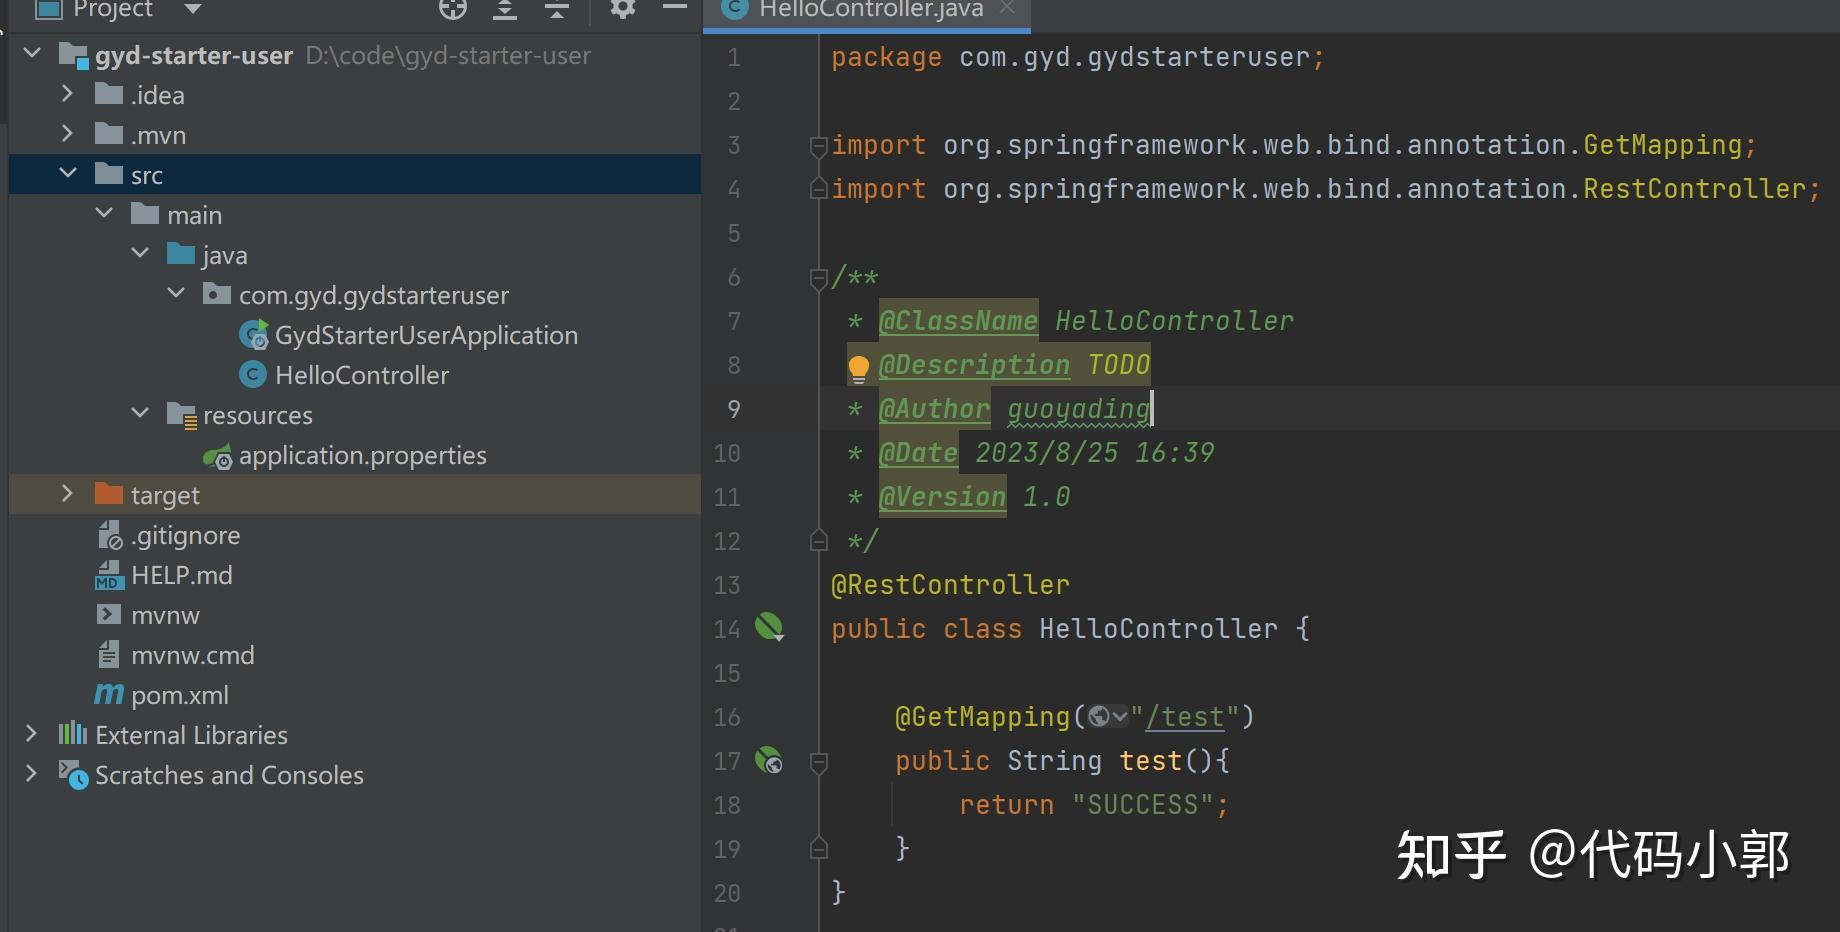Click the Spring leaf icon of application.properties
The image size is (1840, 932).
pyautogui.click(x=218, y=457)
